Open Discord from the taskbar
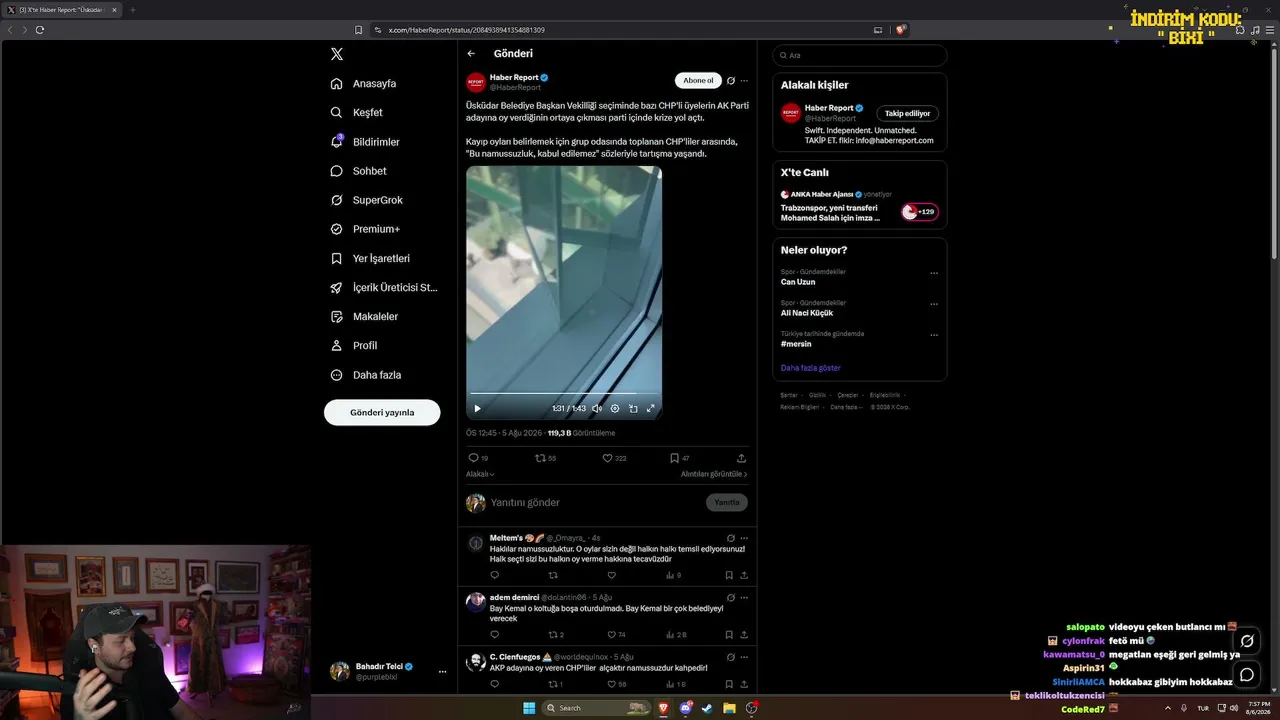1280x720 pixels. coord(686,708)
